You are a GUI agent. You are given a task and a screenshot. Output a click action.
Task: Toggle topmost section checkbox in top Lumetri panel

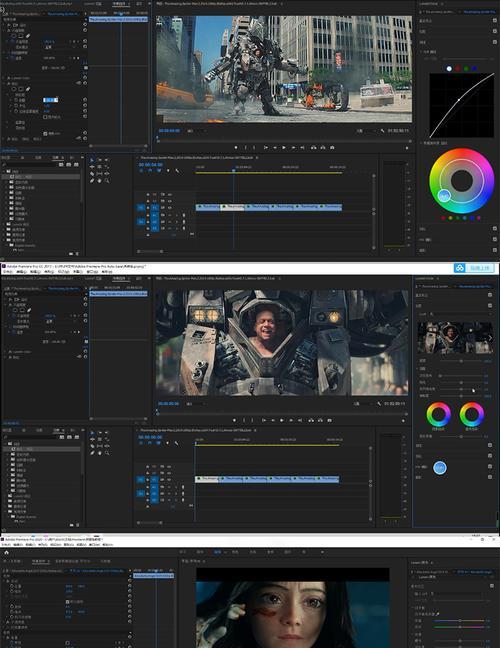click(495, 21)
